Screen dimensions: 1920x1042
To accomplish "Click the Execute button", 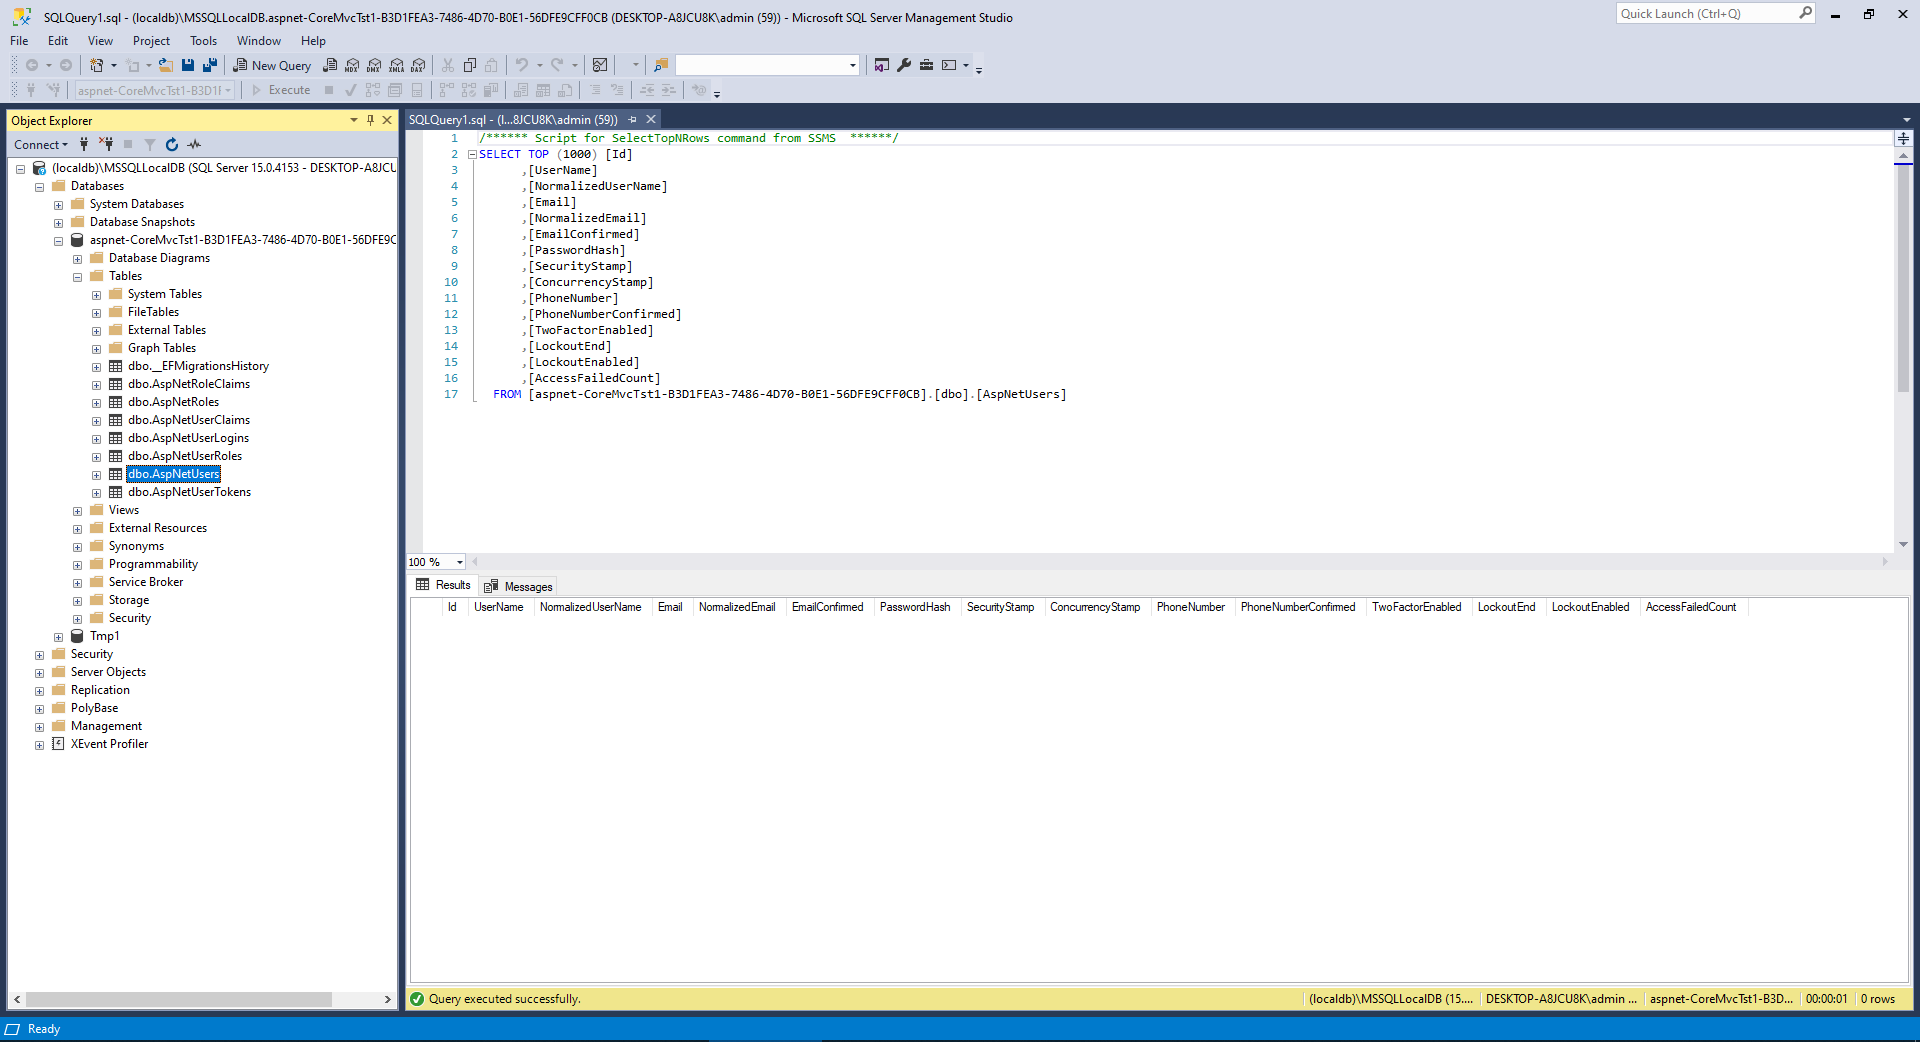I will 280,90.
